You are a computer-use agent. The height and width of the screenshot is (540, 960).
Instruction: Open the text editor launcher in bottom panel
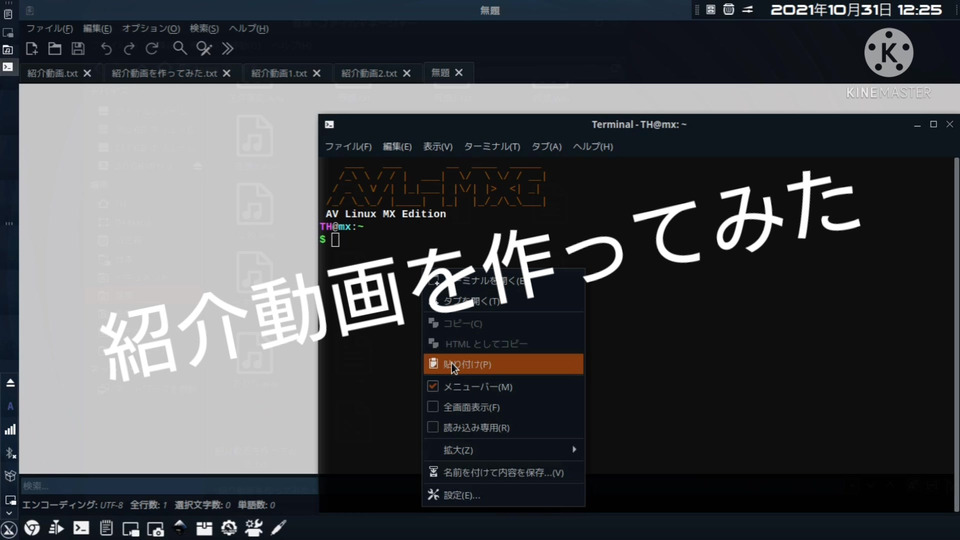tap(106, 528)
